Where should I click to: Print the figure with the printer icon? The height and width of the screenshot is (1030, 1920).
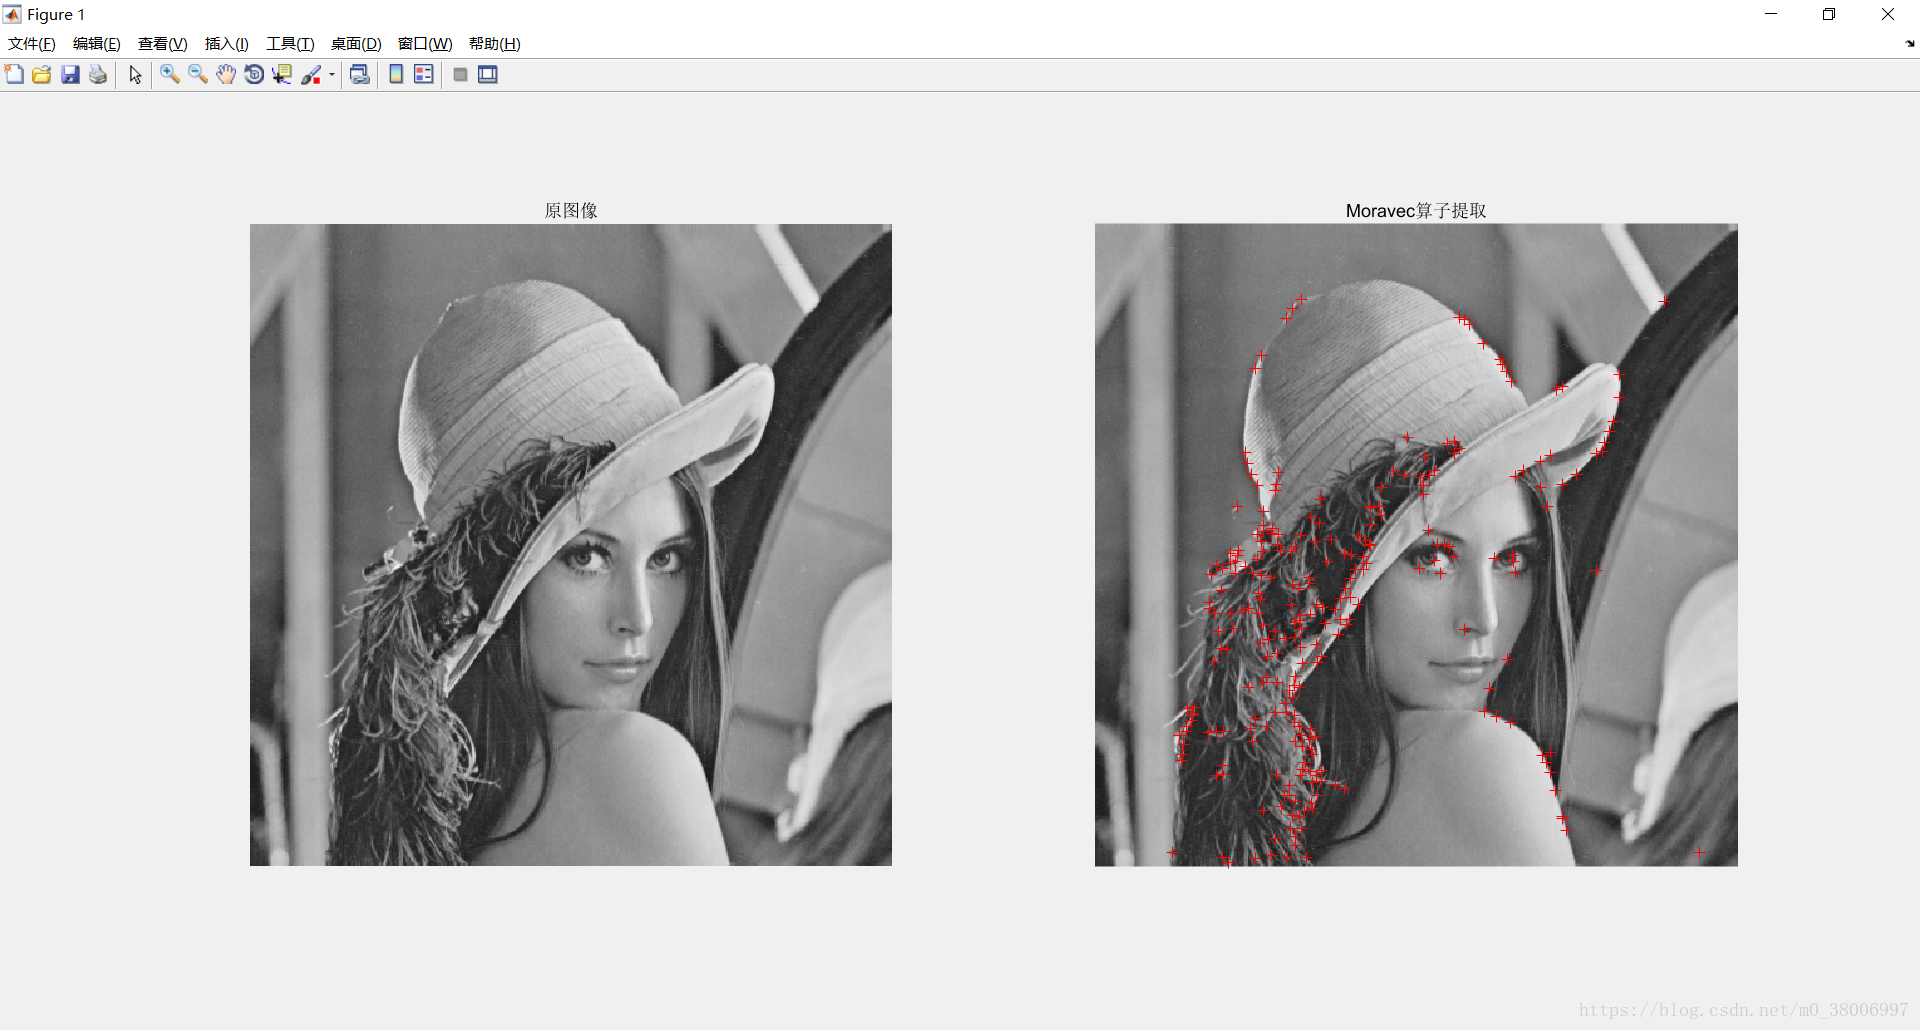(x=98, y=75)
